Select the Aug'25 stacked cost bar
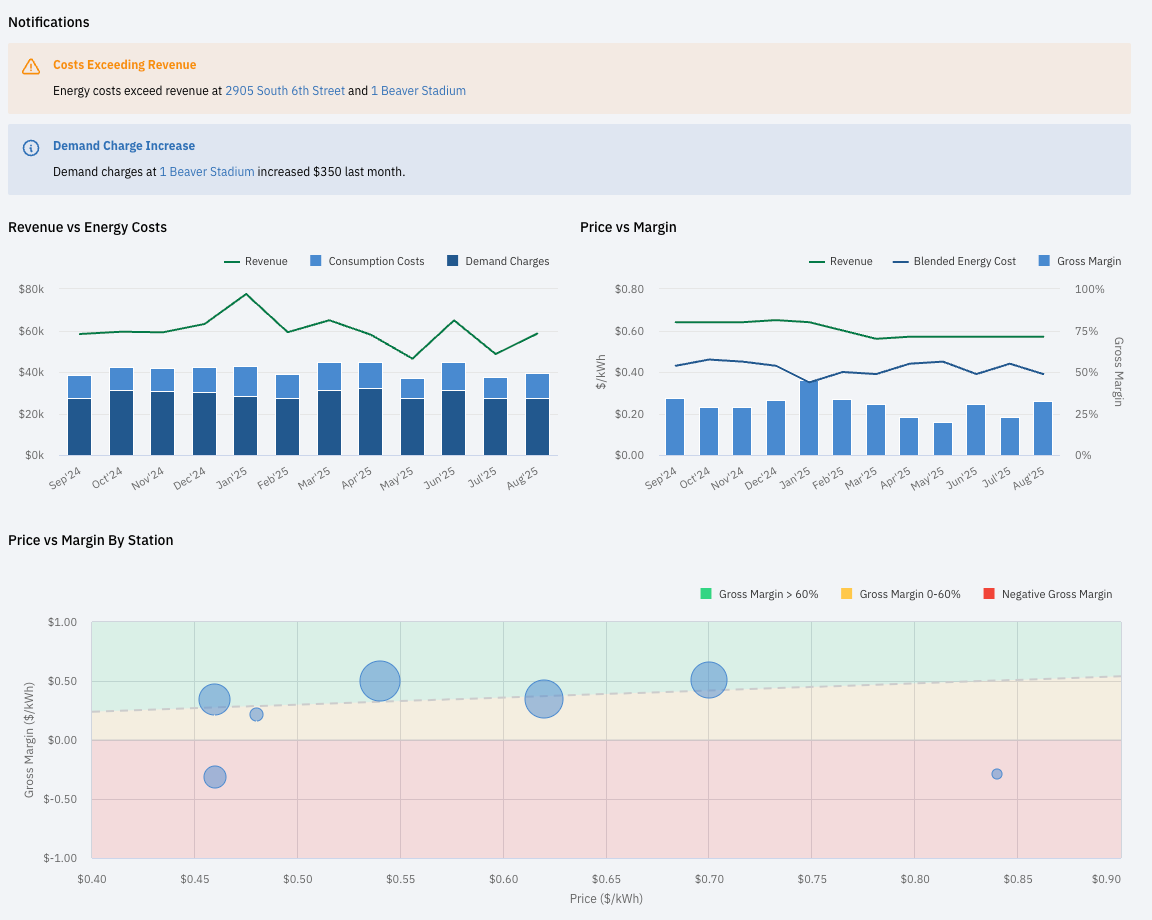Viewport: 1152px width, 920px height. pos(537,414)
